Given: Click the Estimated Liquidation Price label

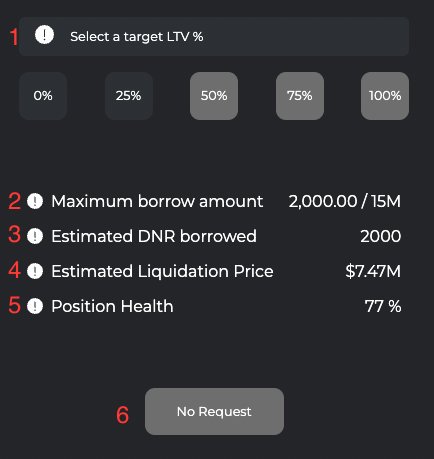Looking at the screenshot, I should pyautogui.click(x=162, y=271).
